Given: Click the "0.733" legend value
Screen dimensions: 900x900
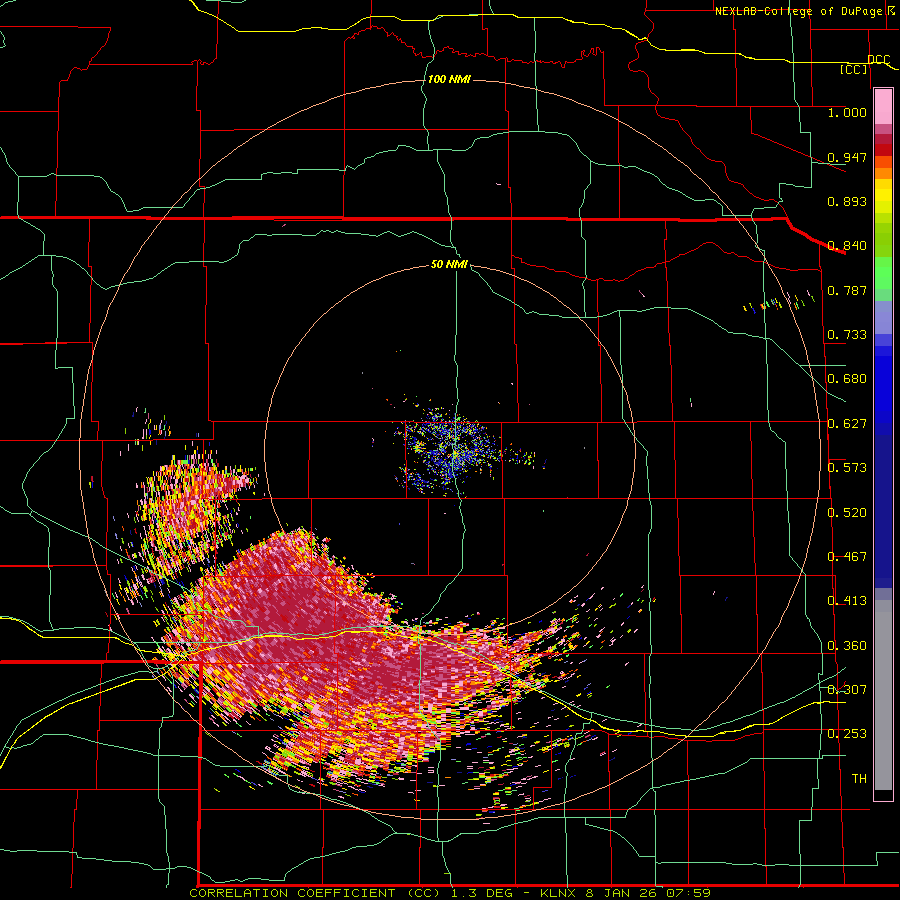Looking at the screenshot, I should [x=847, y=335].
